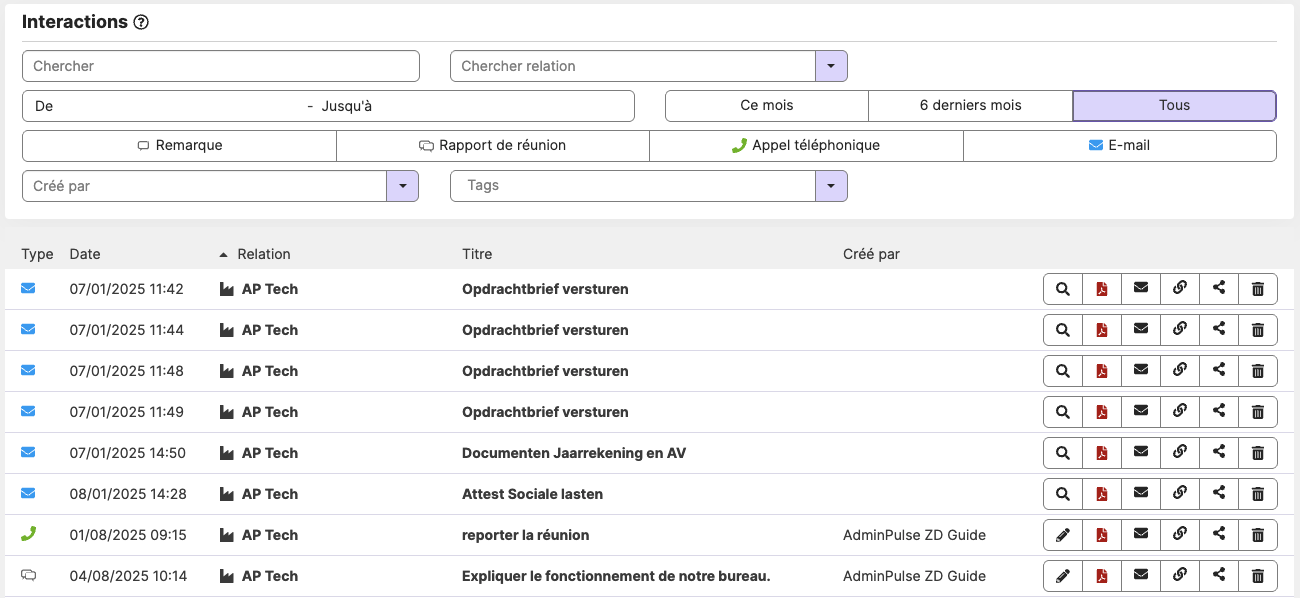Viewport: 1300px width, 598px height.
Task: Delete the Documenten Jaarrekening en AV interaction
Action: (1258, 453)
